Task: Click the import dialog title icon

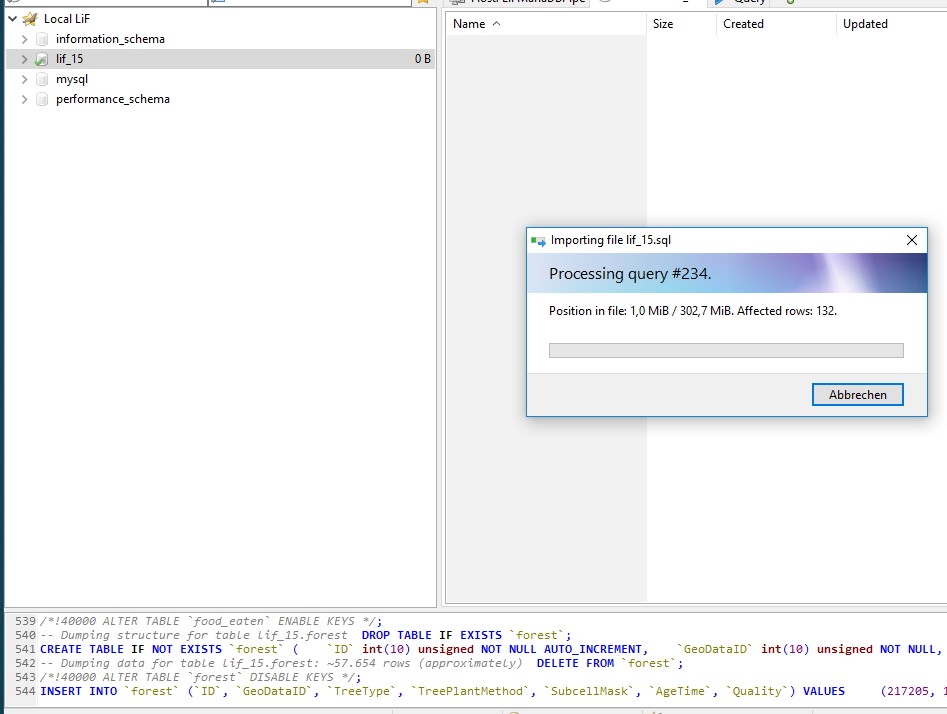Action: [539, 240]
